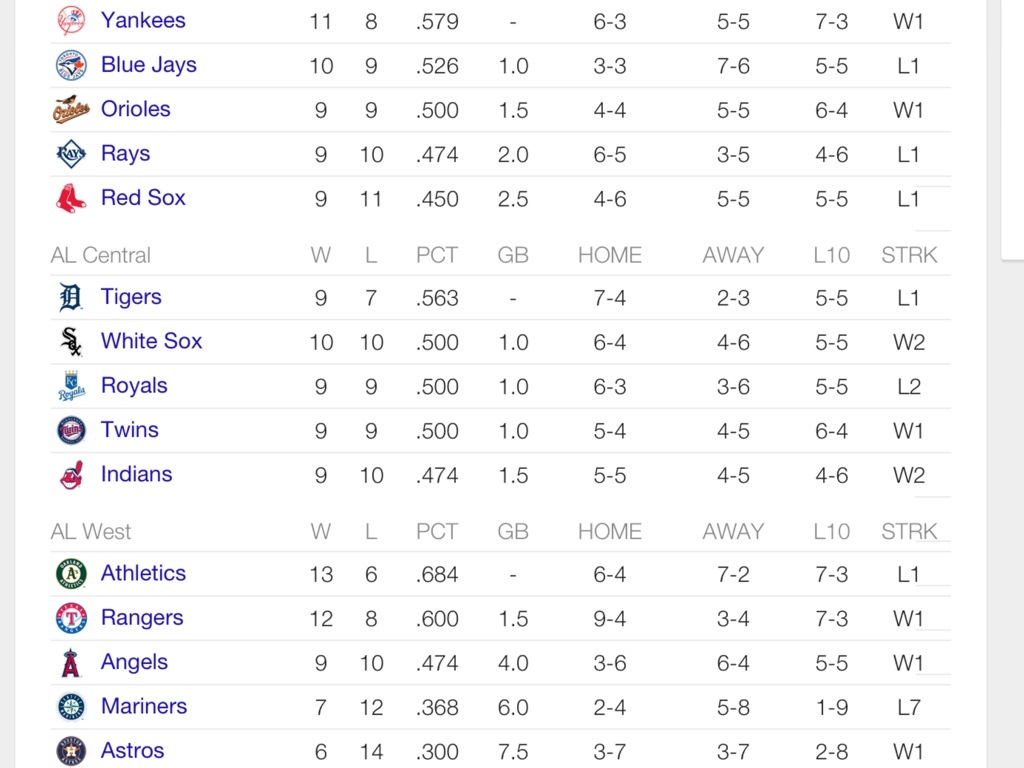Click the Indians team logo

click(71, 475)
